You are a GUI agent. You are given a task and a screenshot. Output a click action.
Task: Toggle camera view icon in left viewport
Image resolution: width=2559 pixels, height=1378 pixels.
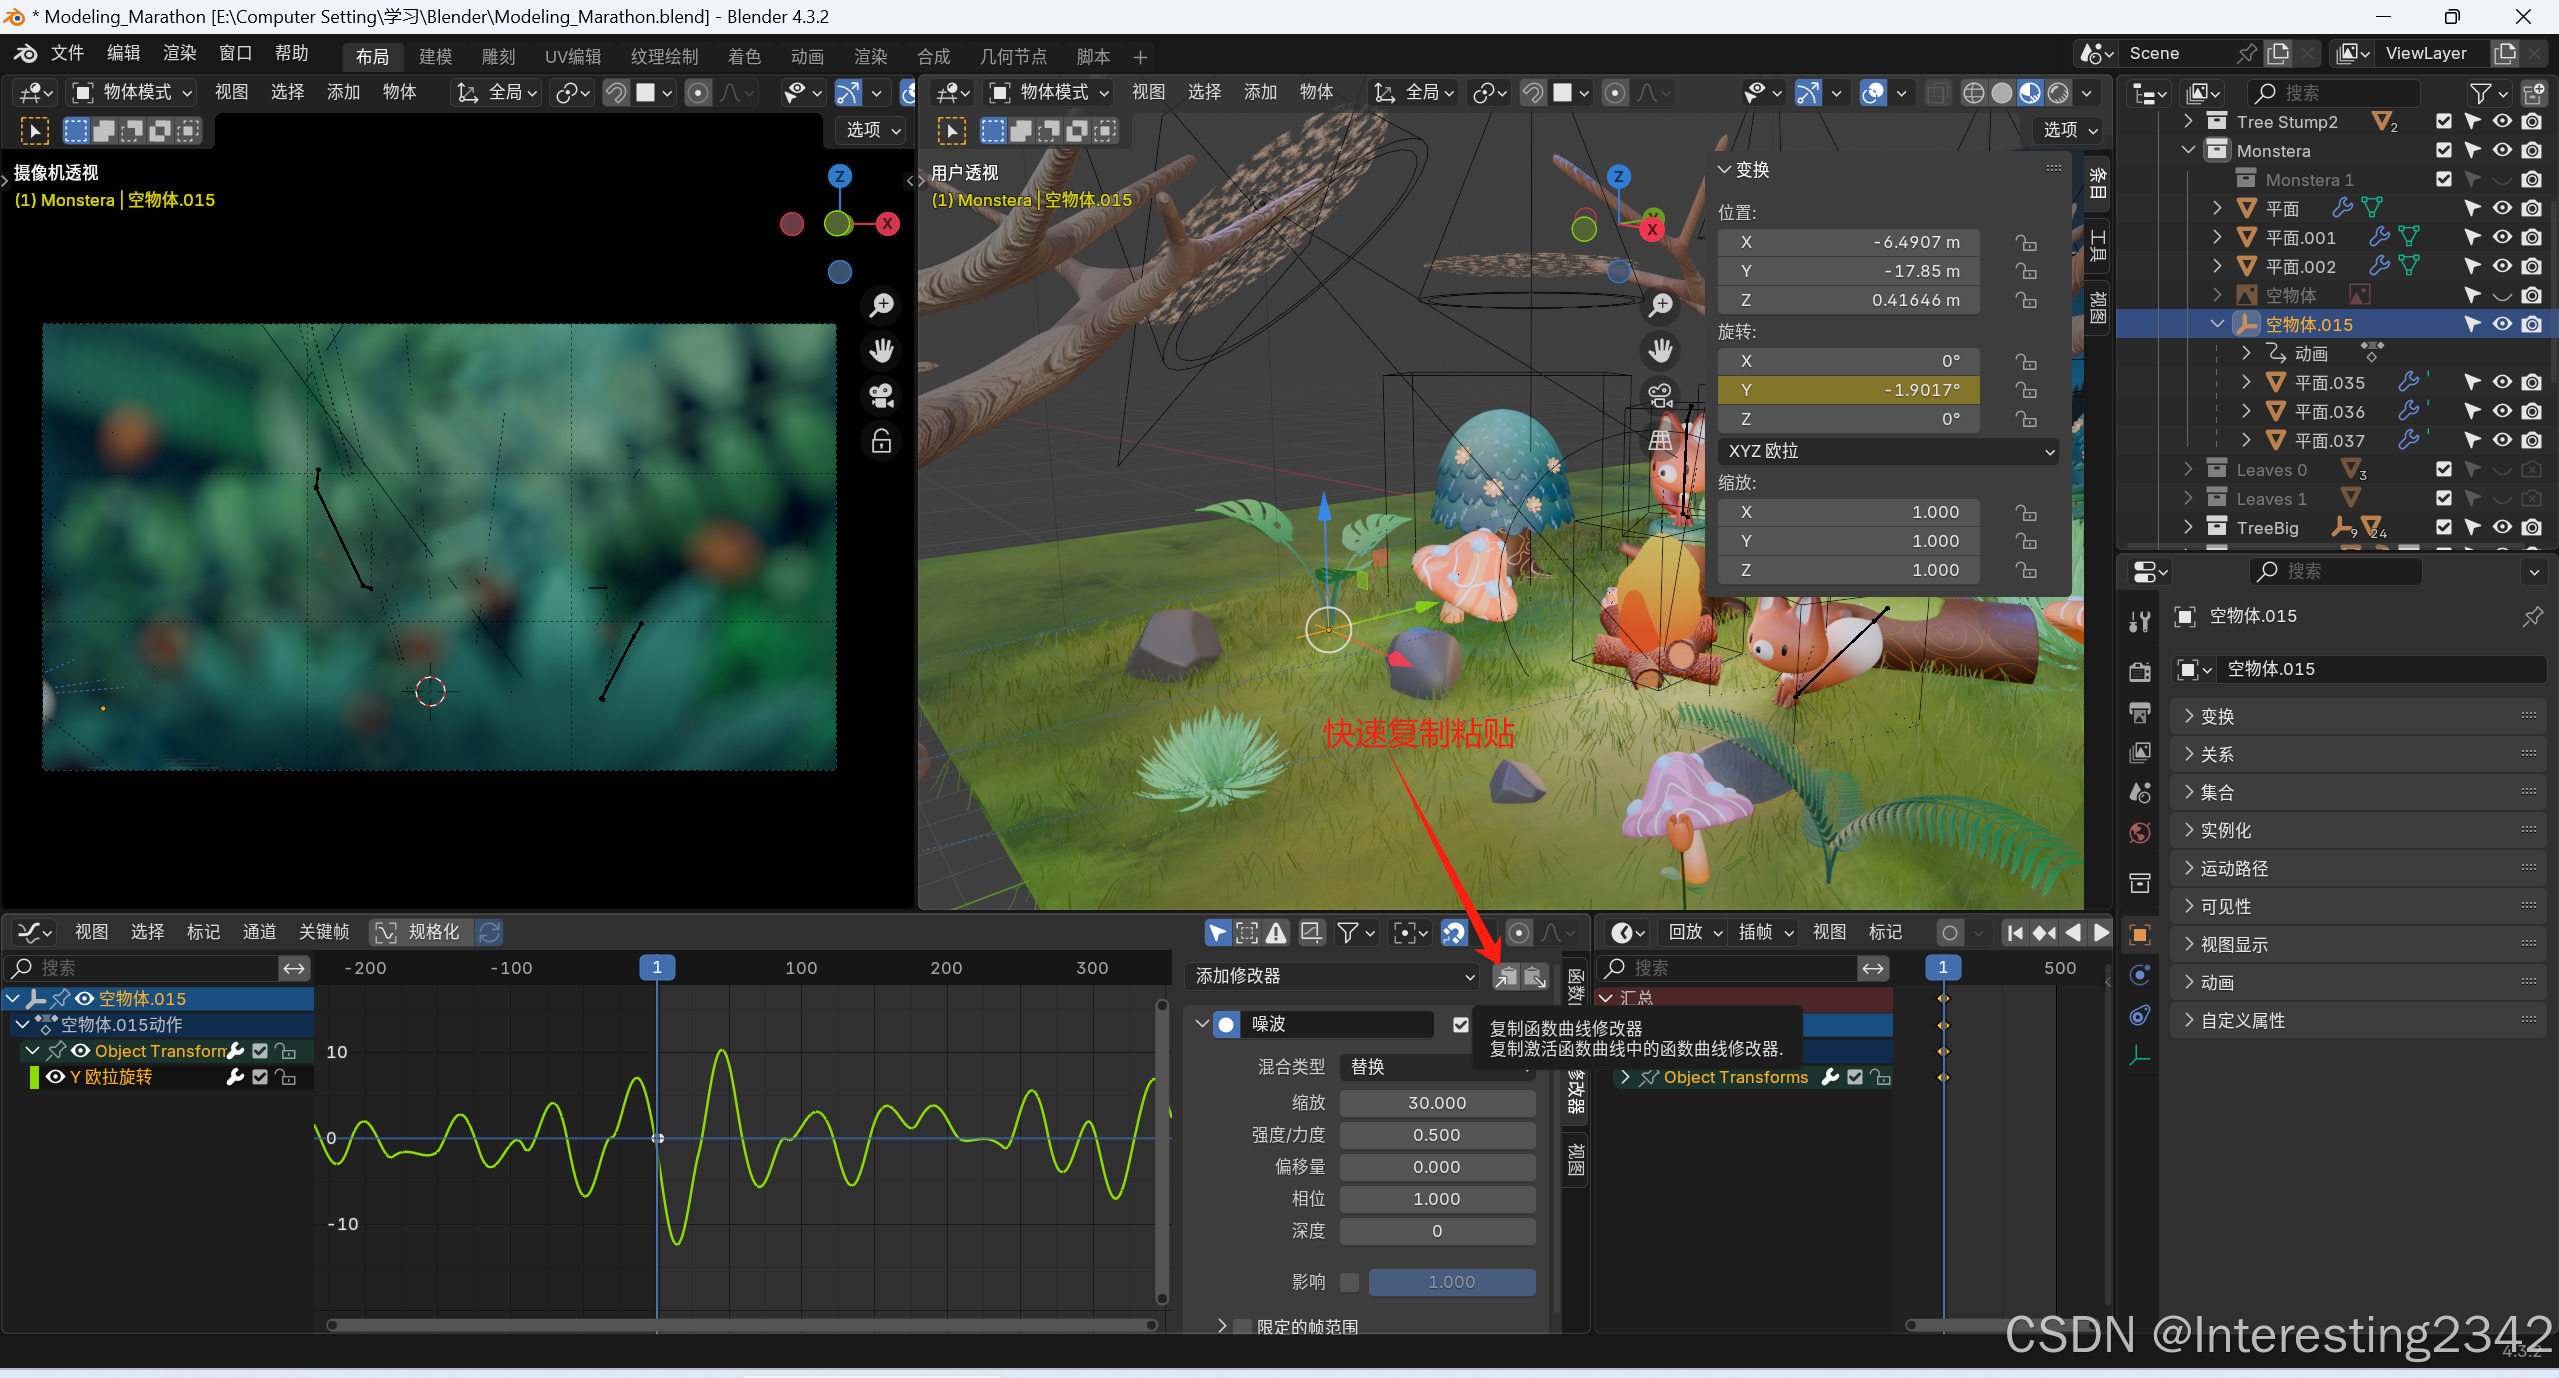[x=881, y=396]
